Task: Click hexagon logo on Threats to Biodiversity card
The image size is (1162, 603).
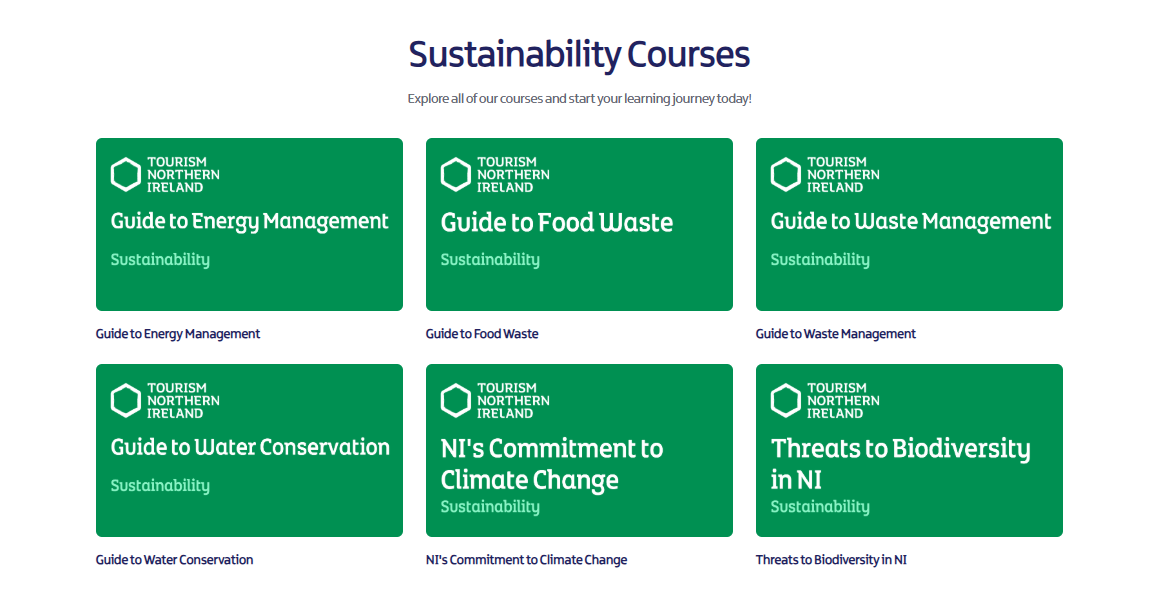Action: point(786,401)
